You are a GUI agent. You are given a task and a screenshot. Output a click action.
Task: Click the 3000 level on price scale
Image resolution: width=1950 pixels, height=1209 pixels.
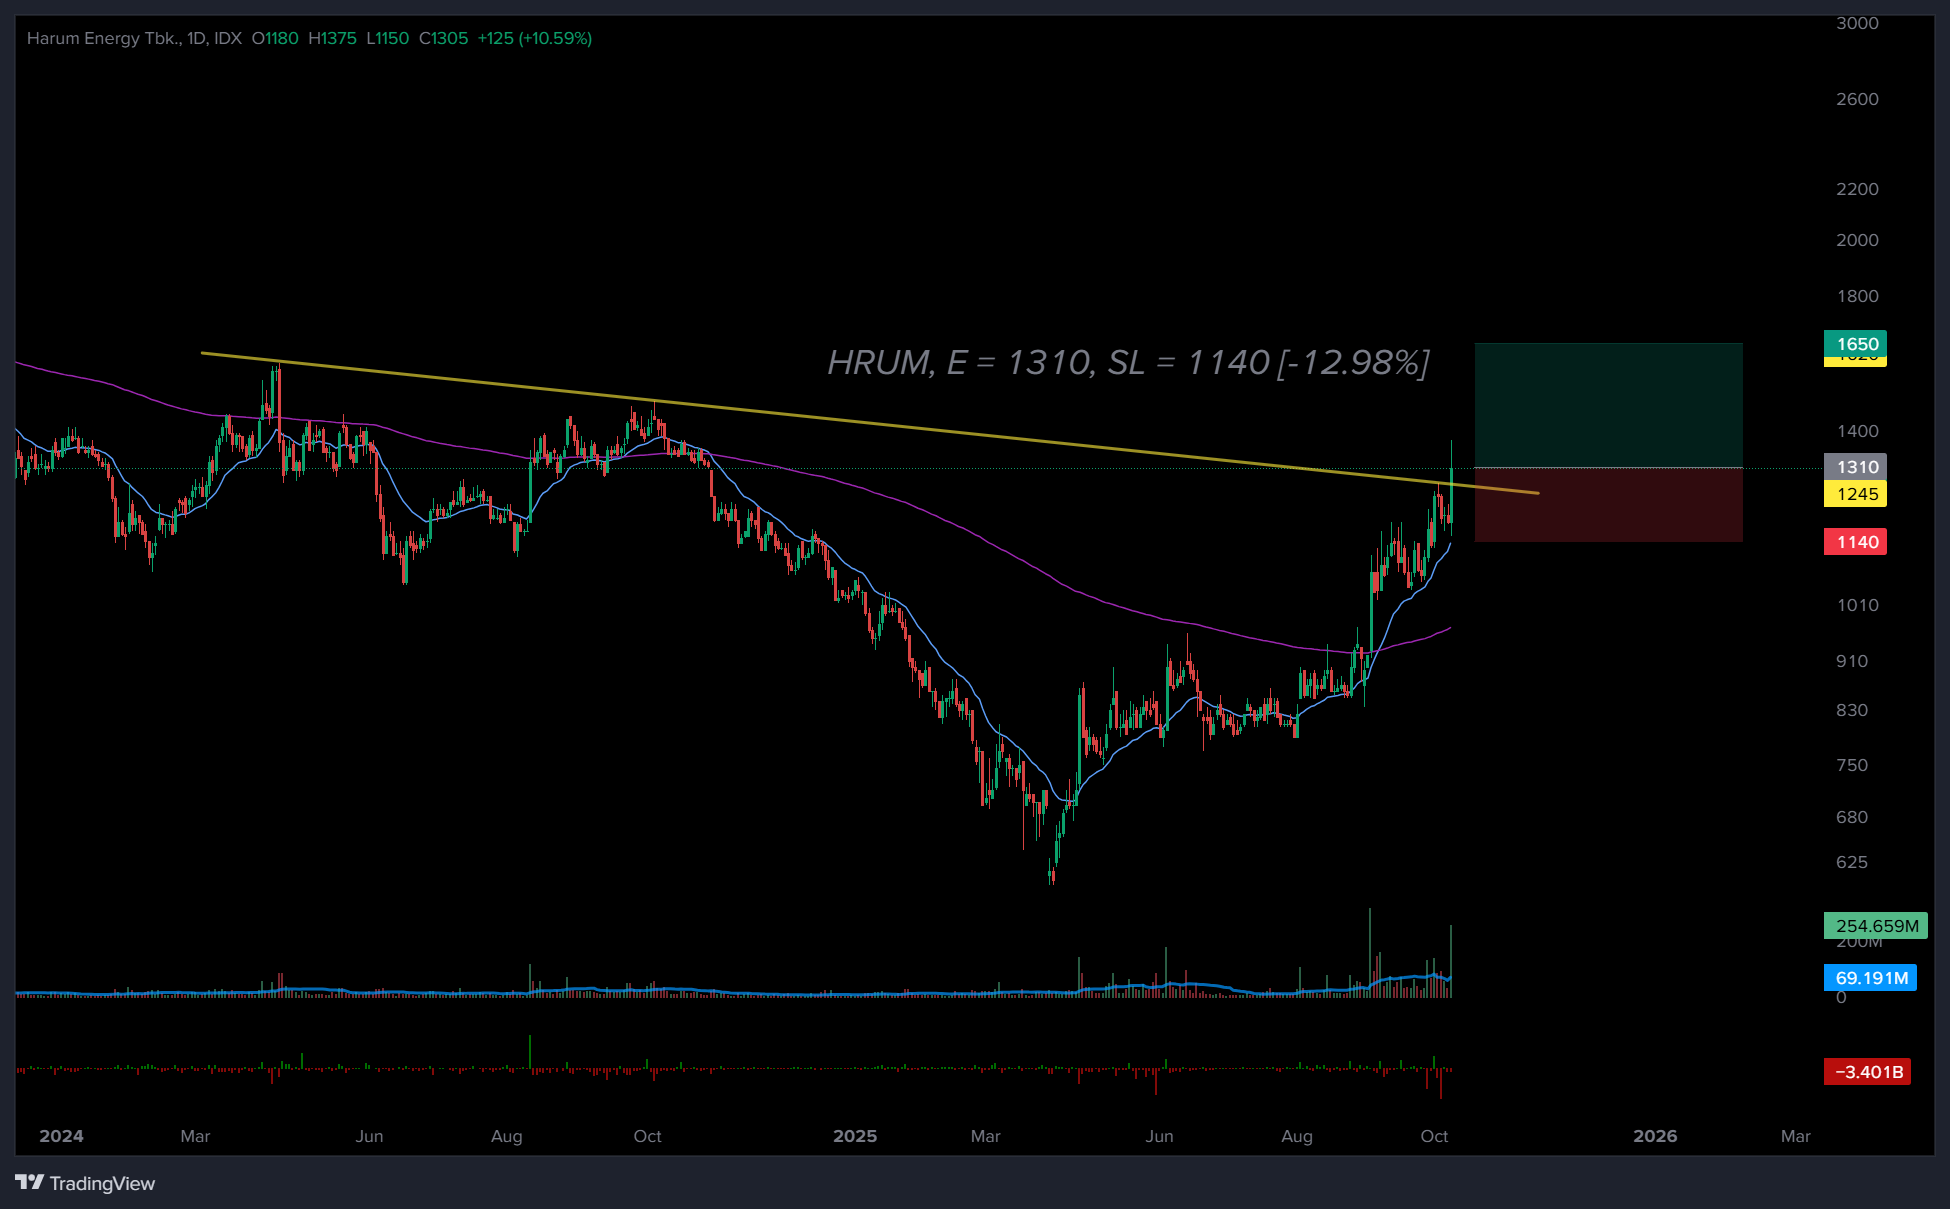point(1857,23)
